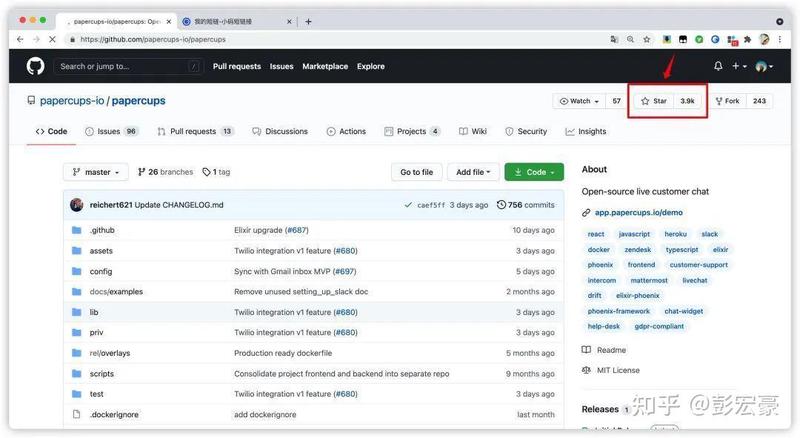
Task: Open Marketplace in top navigation
Action: tap(325, 66)
